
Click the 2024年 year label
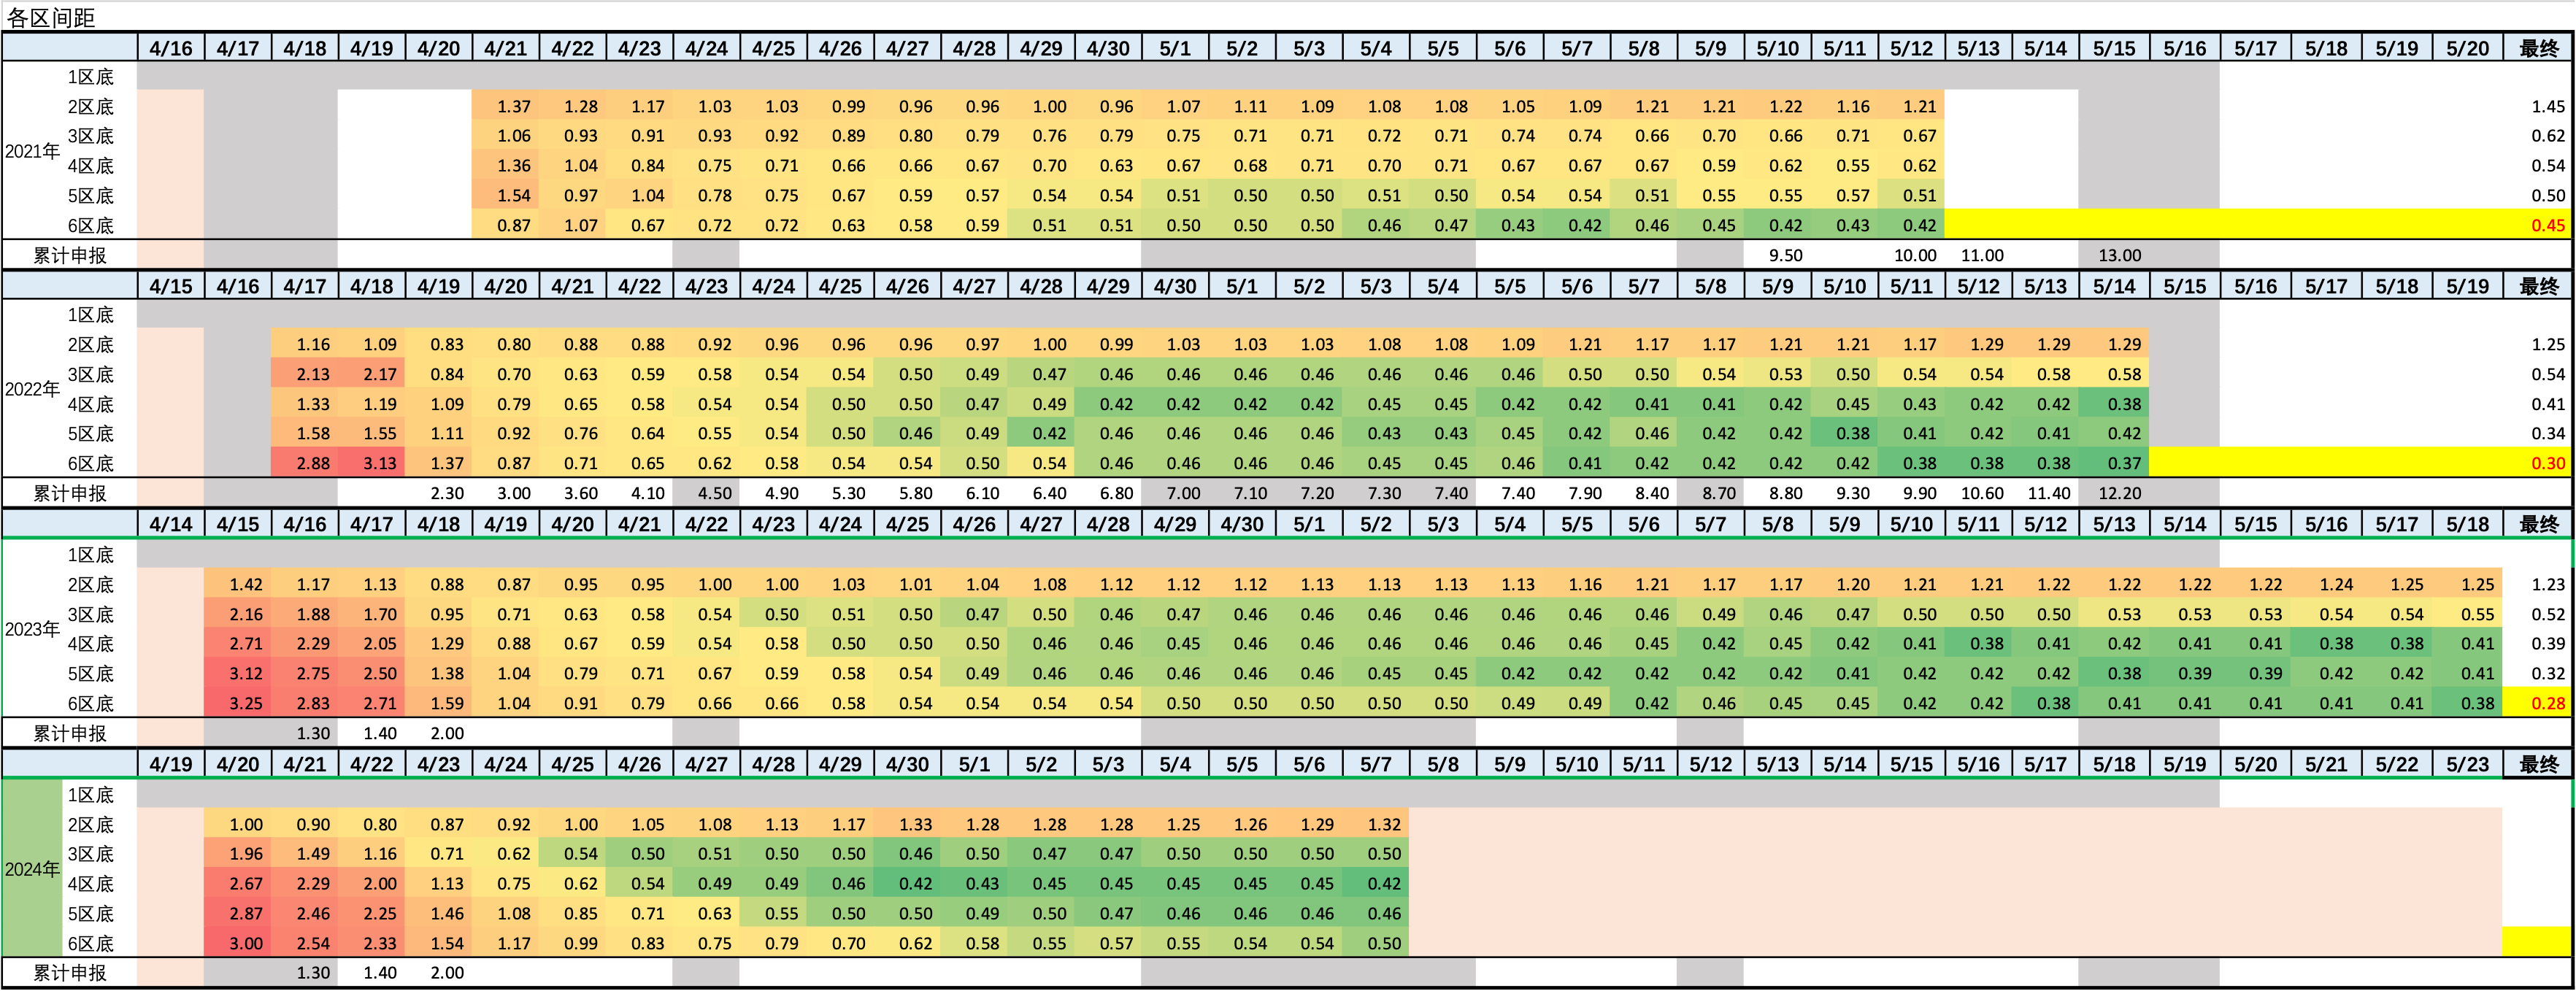coord(32,869)
